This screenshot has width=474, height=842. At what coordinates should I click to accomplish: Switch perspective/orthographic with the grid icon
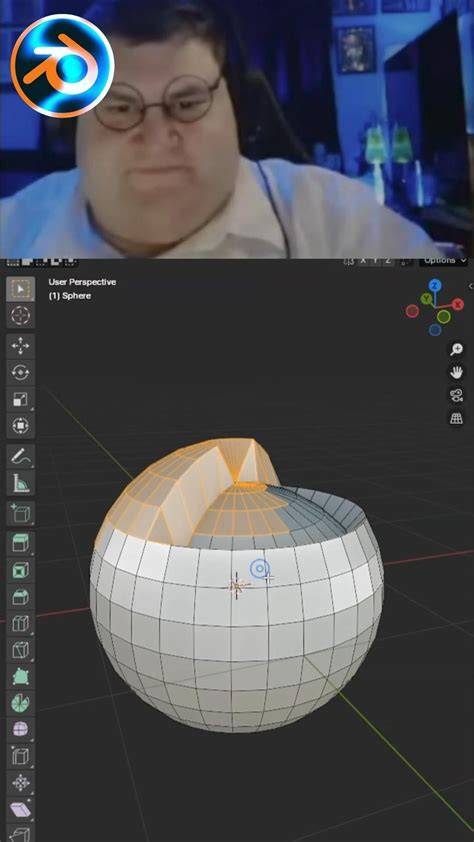point(456,419)
